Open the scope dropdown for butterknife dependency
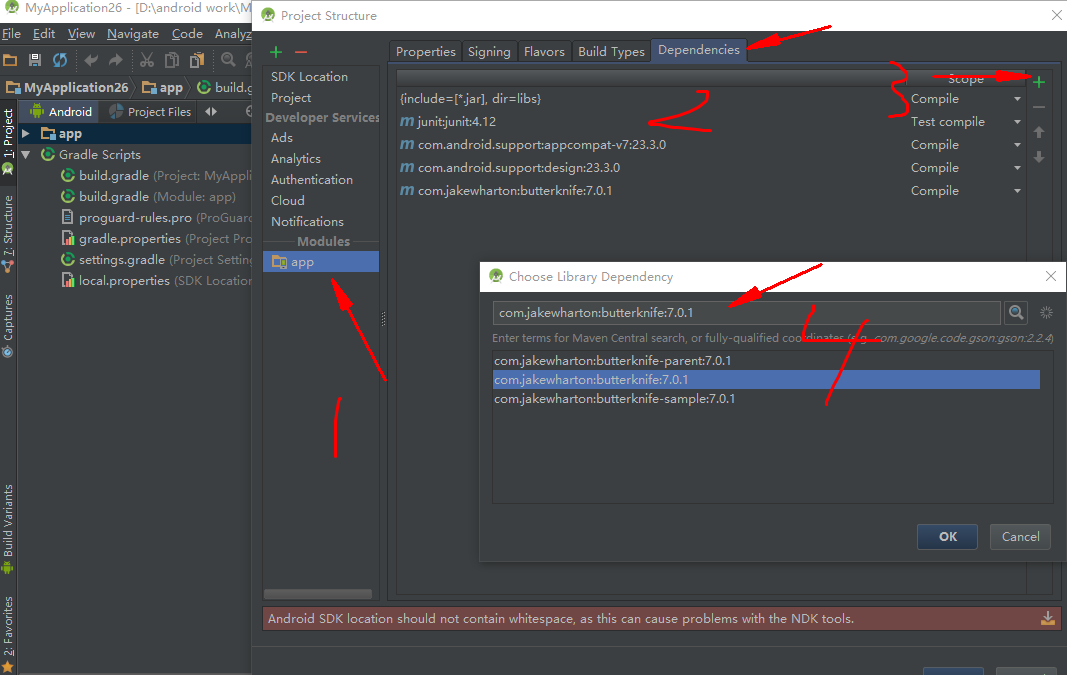Viewport: 1067px width, 675px height. 1017,191
